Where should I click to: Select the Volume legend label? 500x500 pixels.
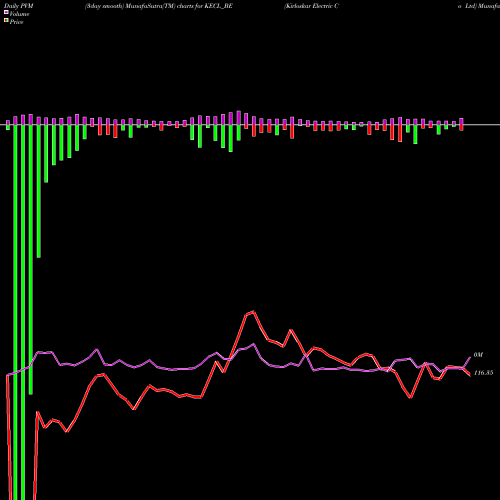[19, 14]
